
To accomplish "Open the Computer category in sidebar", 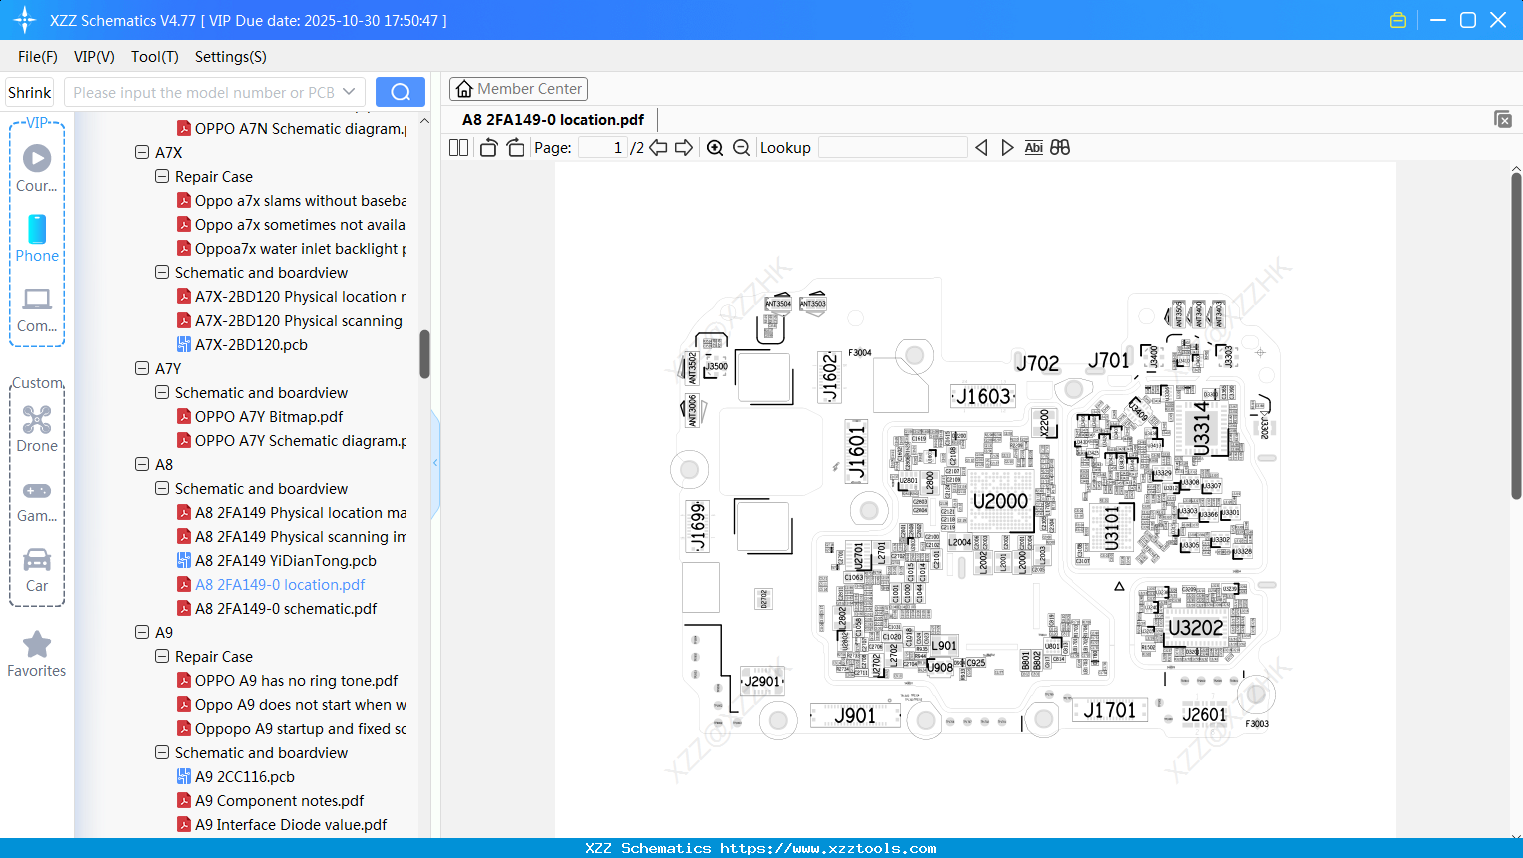I will (37, 309).
